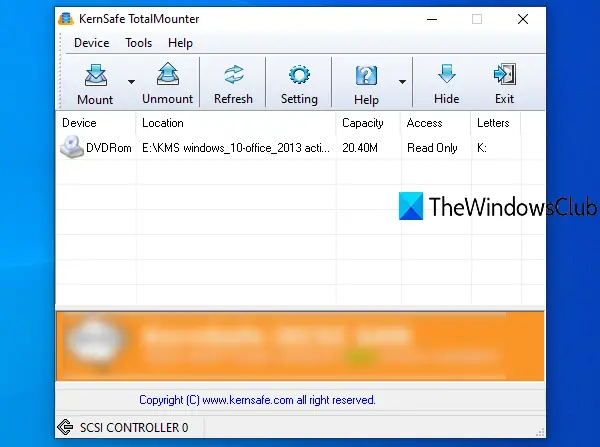Screen dimensions: 600x447
Task: Open the Device menu
Action: [x=91, y=43]
